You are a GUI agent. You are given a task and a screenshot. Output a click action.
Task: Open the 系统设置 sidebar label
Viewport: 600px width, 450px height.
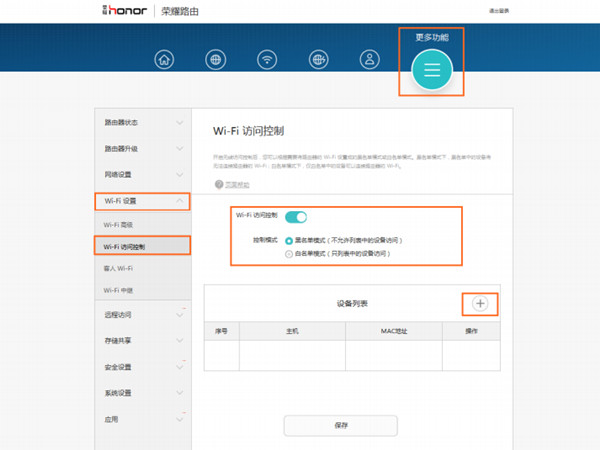pyautogui.click(x=118, y=393)
